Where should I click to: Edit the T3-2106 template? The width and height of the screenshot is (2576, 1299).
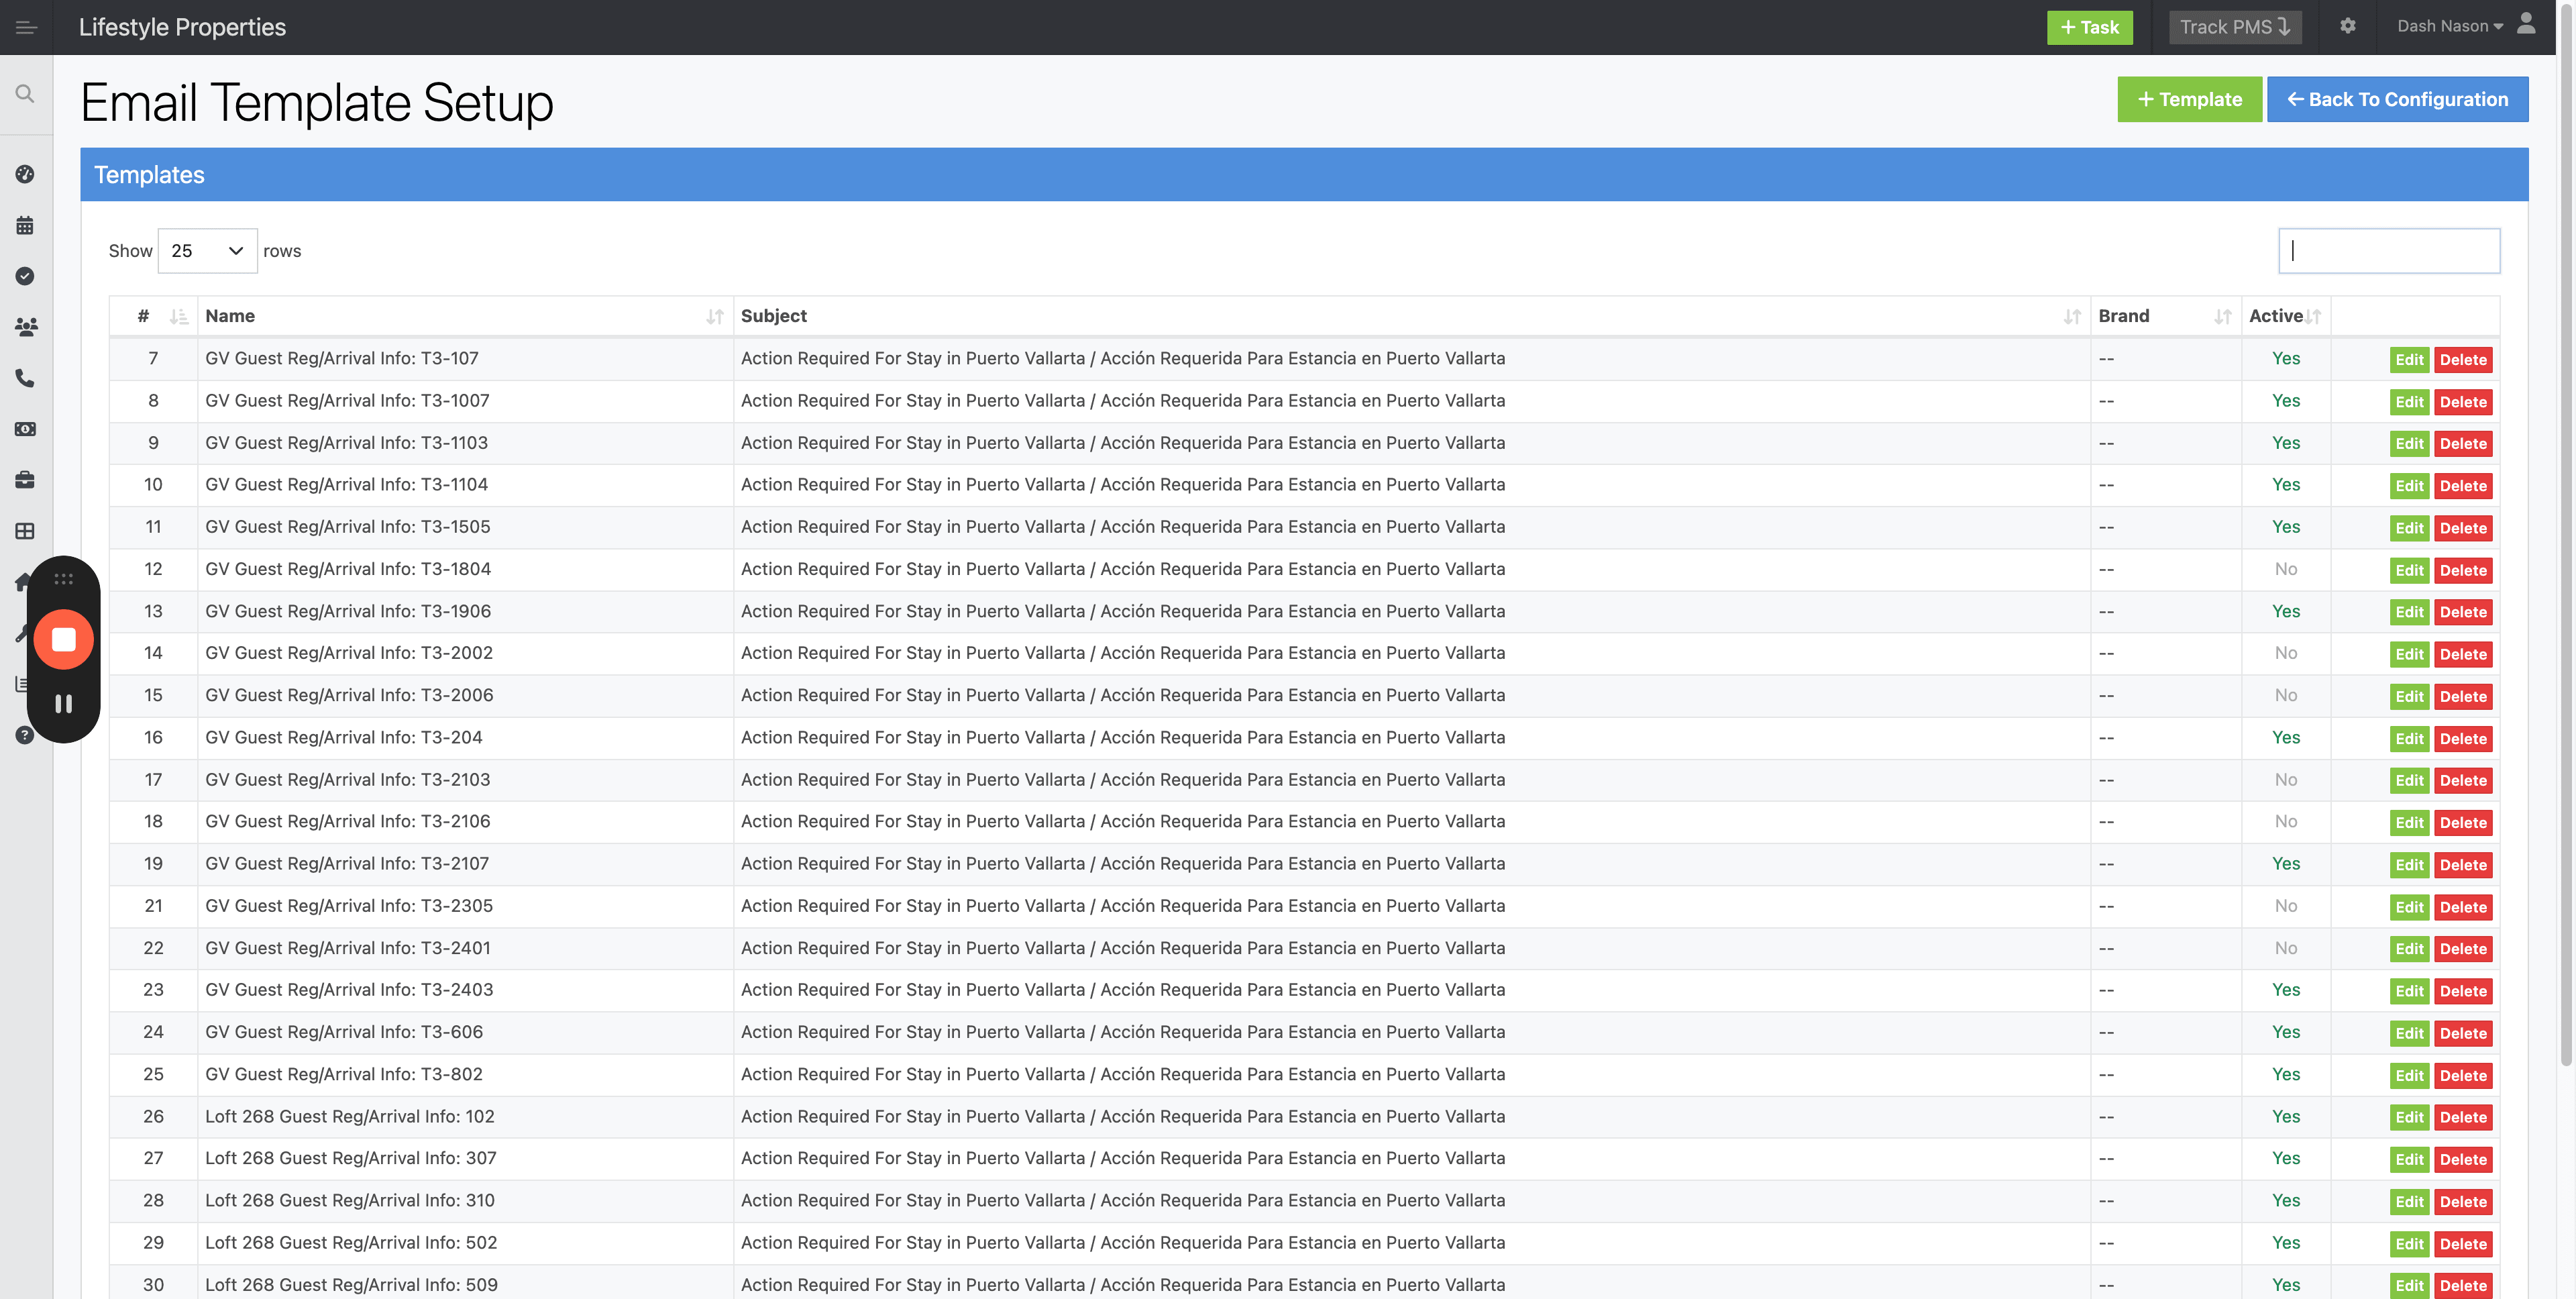coord(2409,823)
